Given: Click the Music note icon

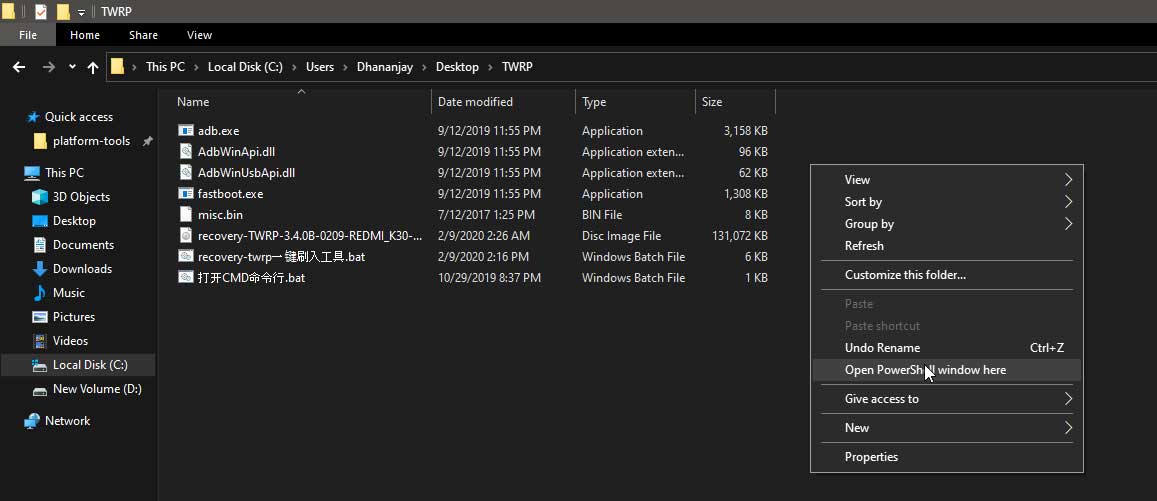Looking at the screenshot, I should pos(40,293).
